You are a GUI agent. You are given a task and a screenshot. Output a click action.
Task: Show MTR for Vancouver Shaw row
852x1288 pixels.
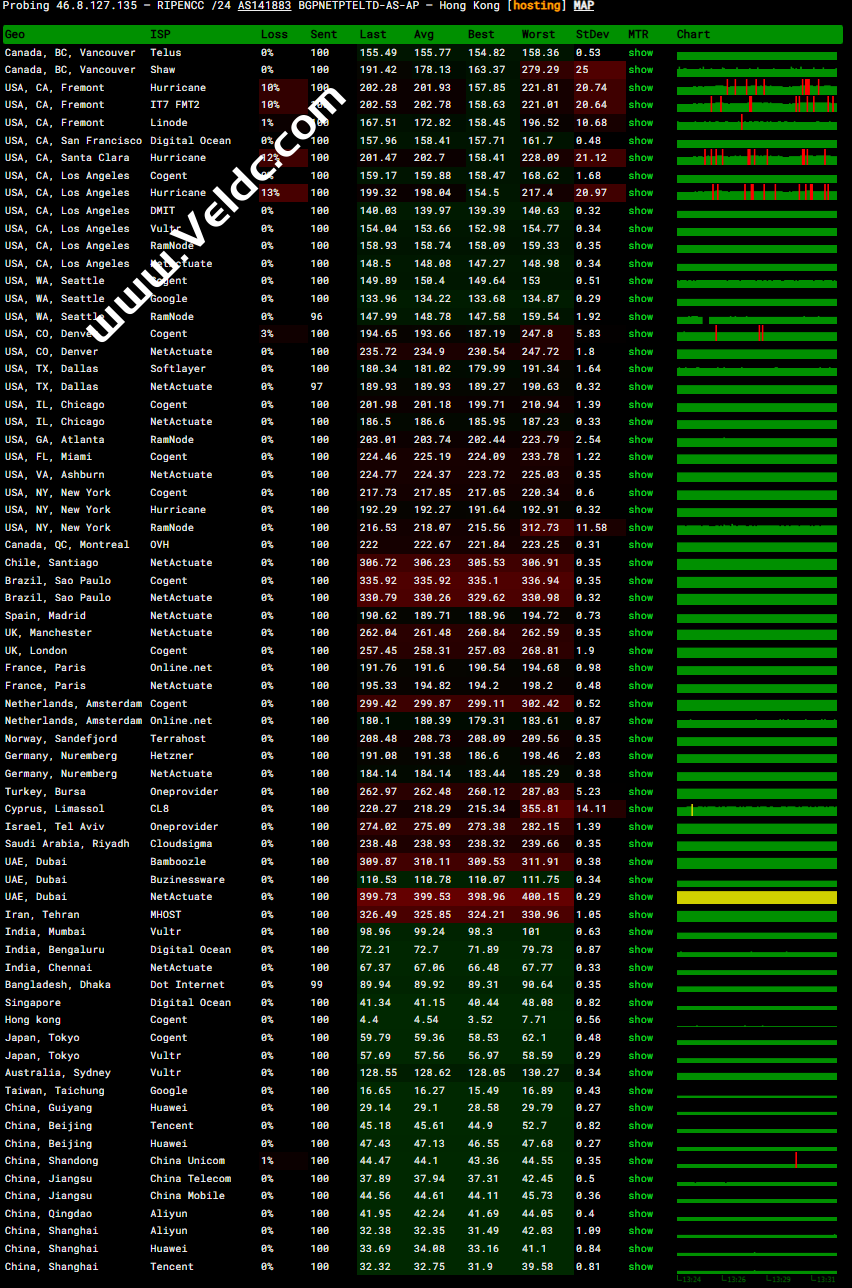[641, 70]
